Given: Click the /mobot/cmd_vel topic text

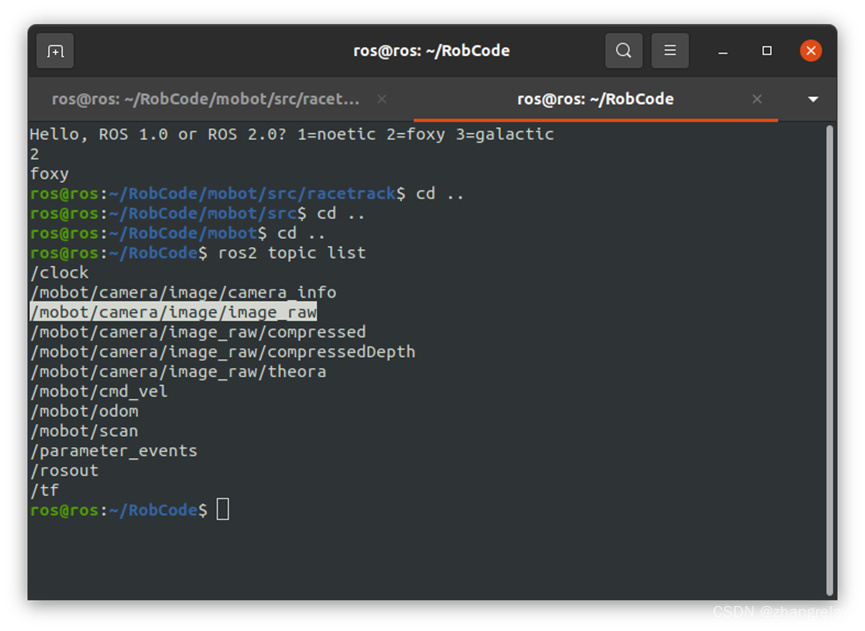Looking at the screenshot, I should tap(98, 391).
